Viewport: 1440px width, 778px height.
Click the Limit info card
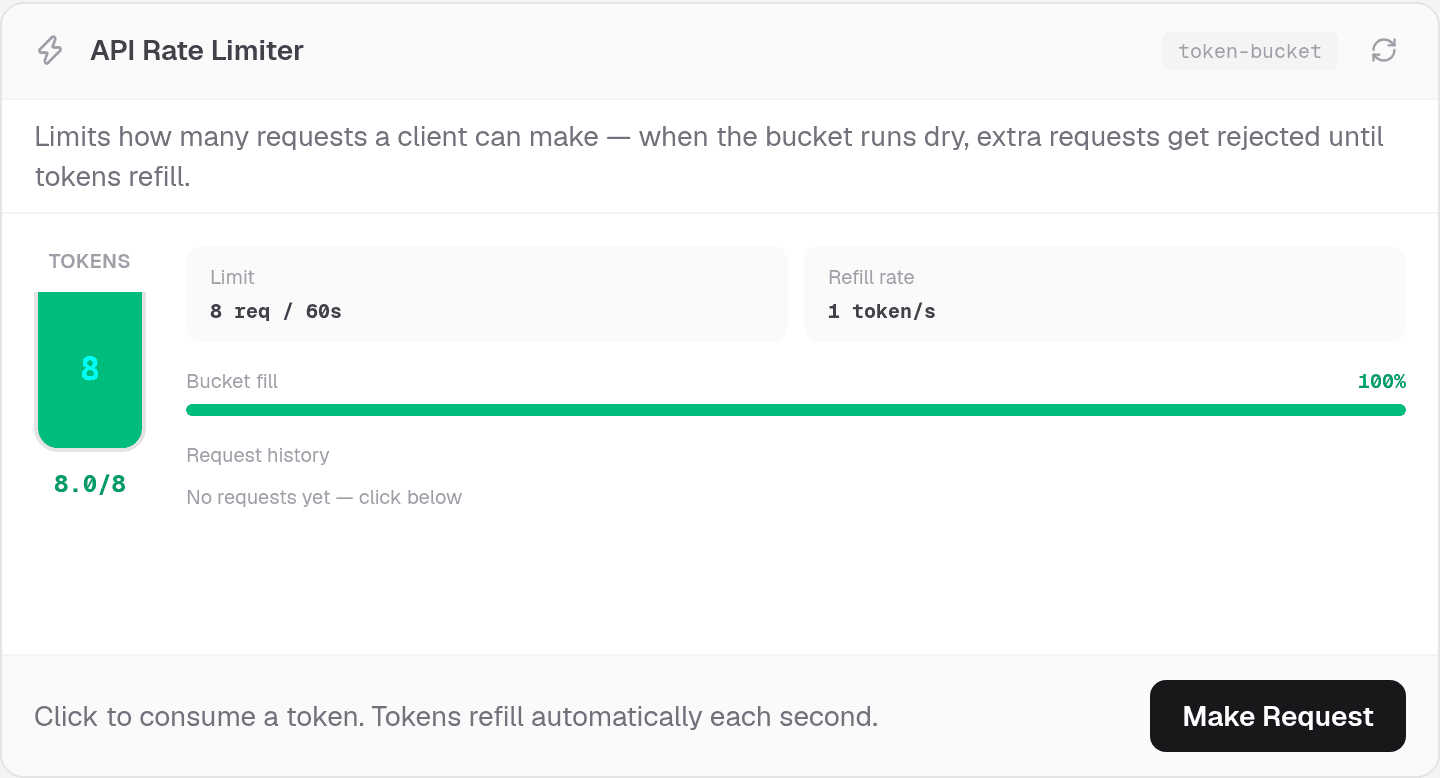pyautogui.click(x=487, y=294)
